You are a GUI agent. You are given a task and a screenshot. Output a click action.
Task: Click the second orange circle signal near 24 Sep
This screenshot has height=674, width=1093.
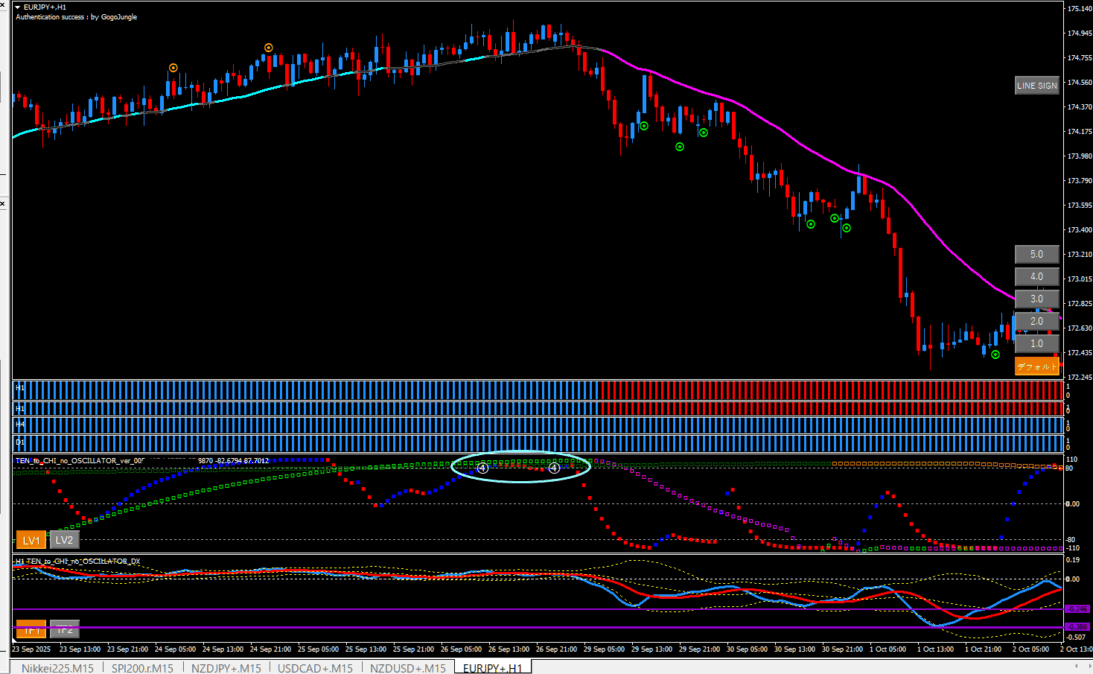click(268, 47)
